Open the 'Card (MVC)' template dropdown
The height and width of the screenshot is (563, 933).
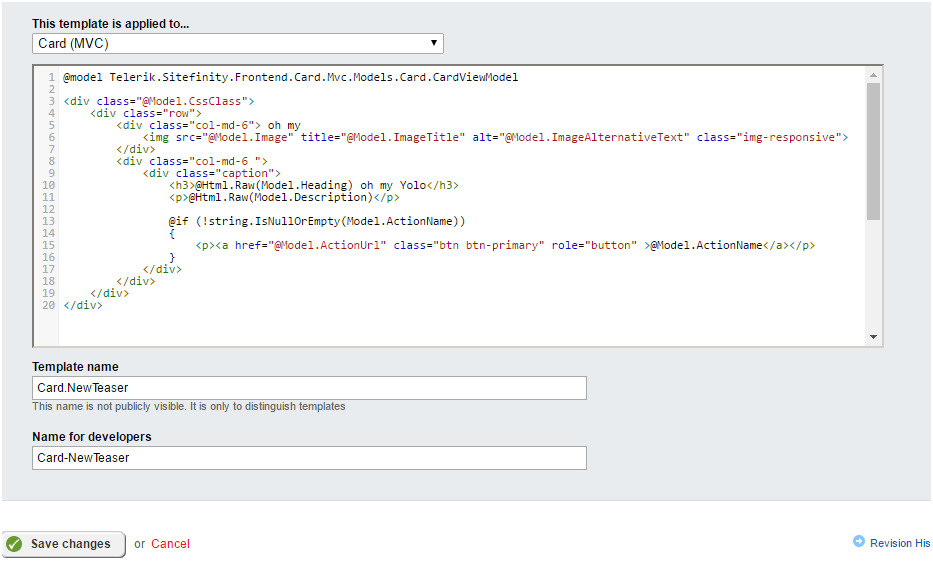click(237, 43)
